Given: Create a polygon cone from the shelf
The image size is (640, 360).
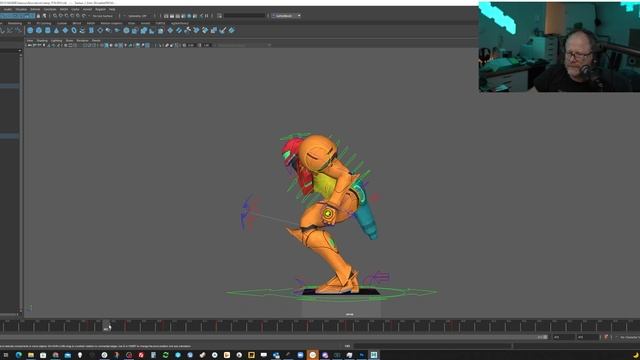Looking at the screenshot, I should click(56, 31).
